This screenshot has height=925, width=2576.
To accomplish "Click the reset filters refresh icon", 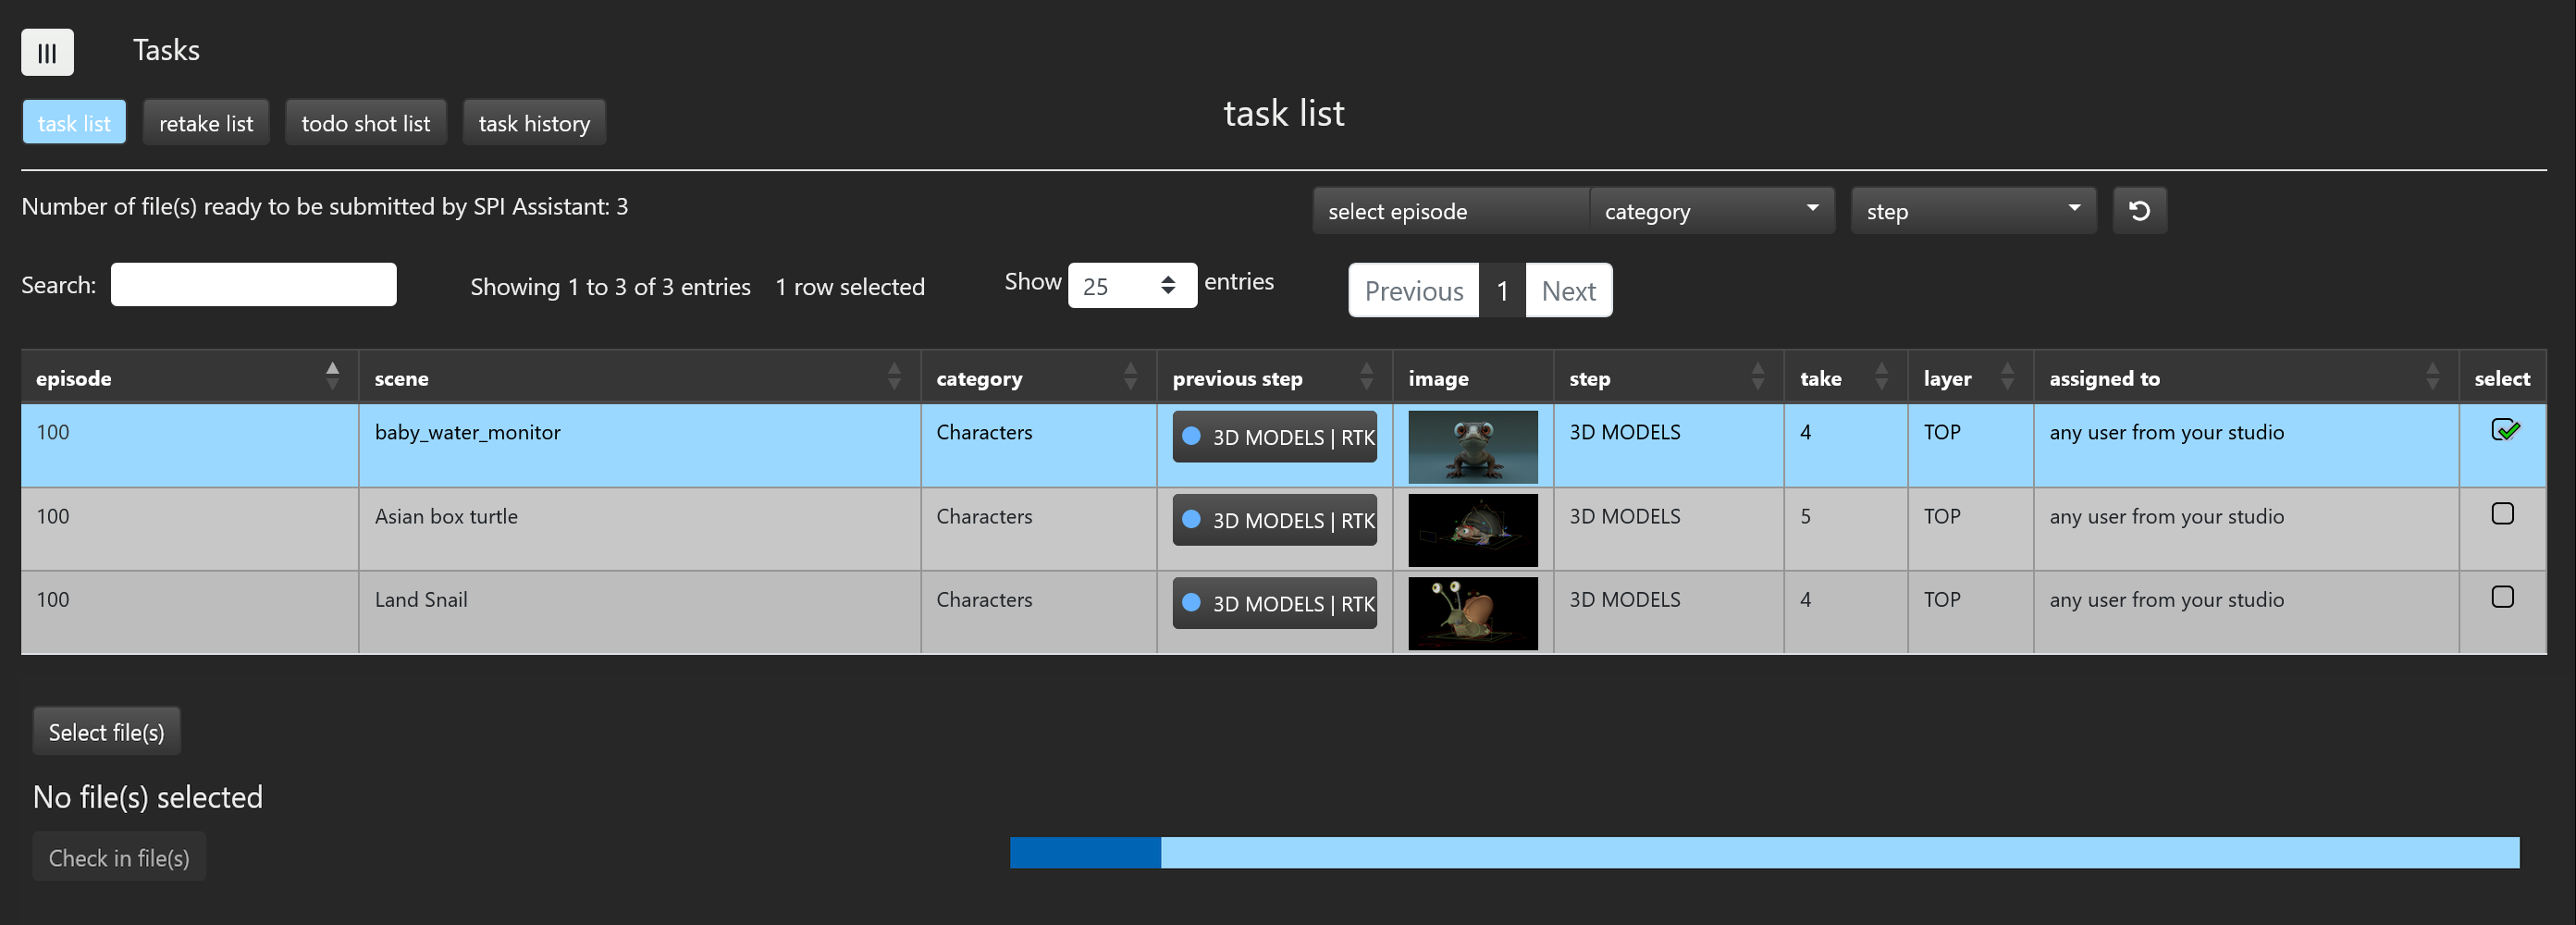I will (x=2139, y=211).
